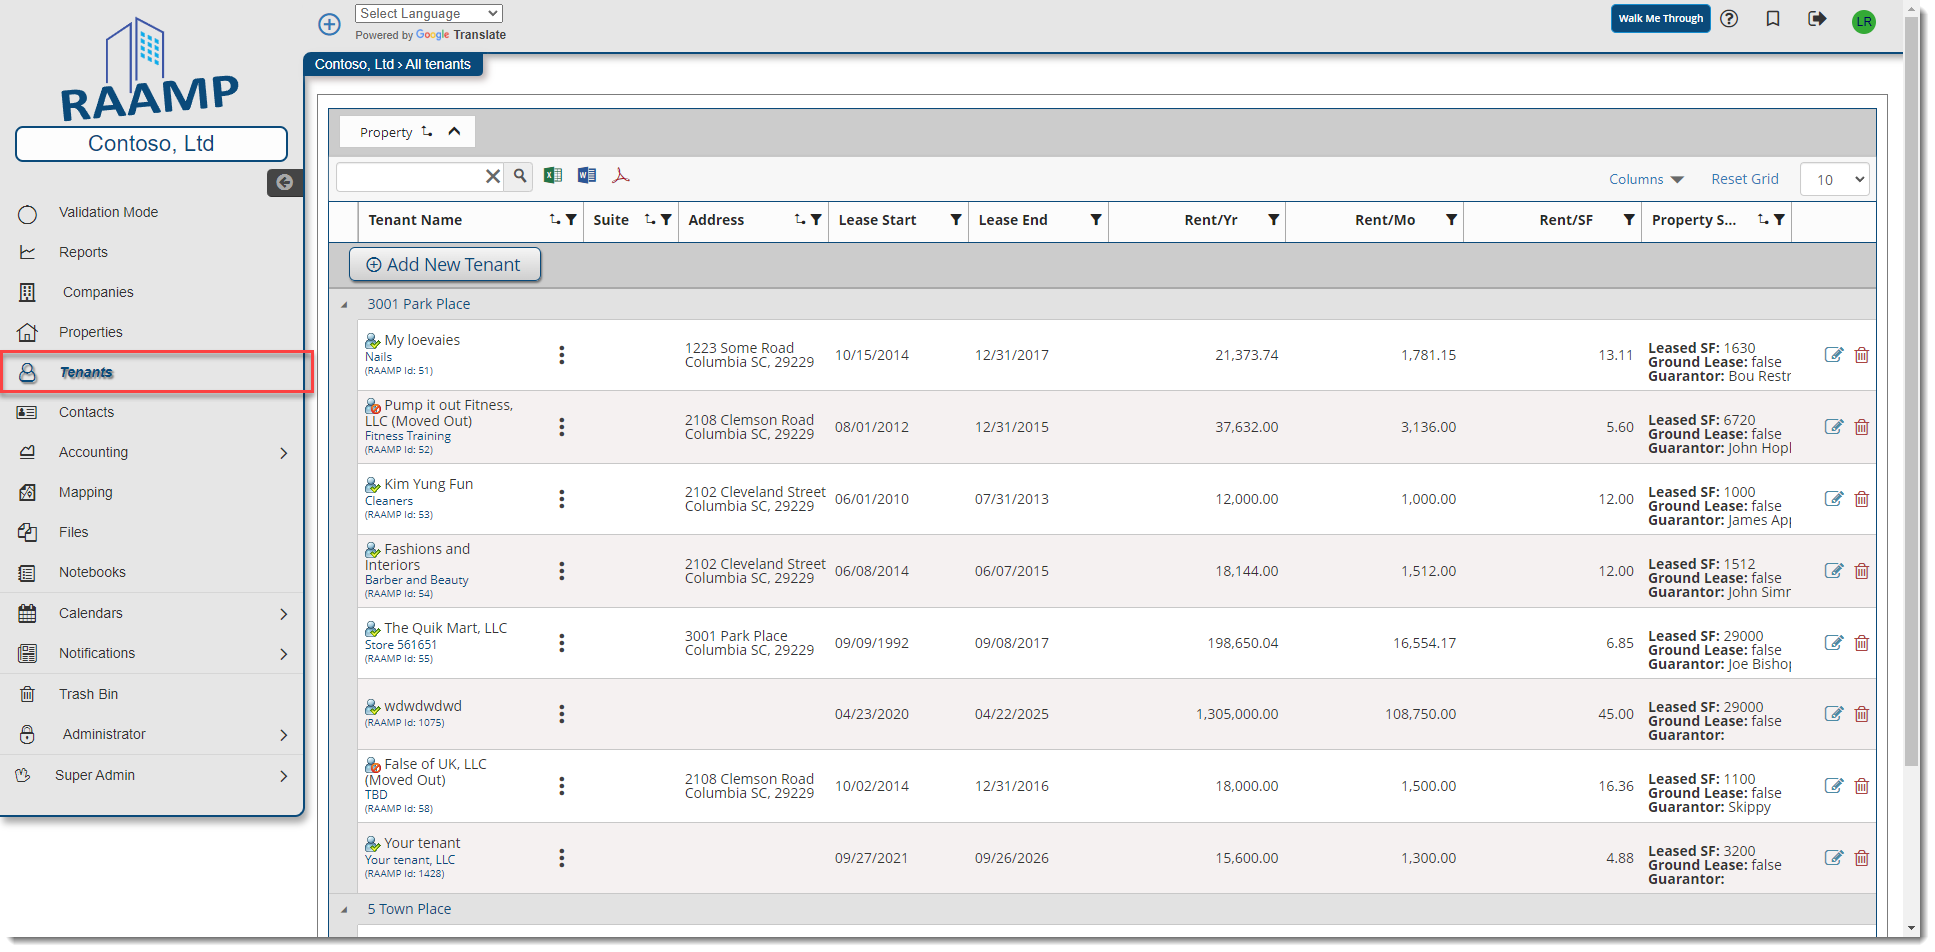Filter the Lease Start column

tap(956, 220)
